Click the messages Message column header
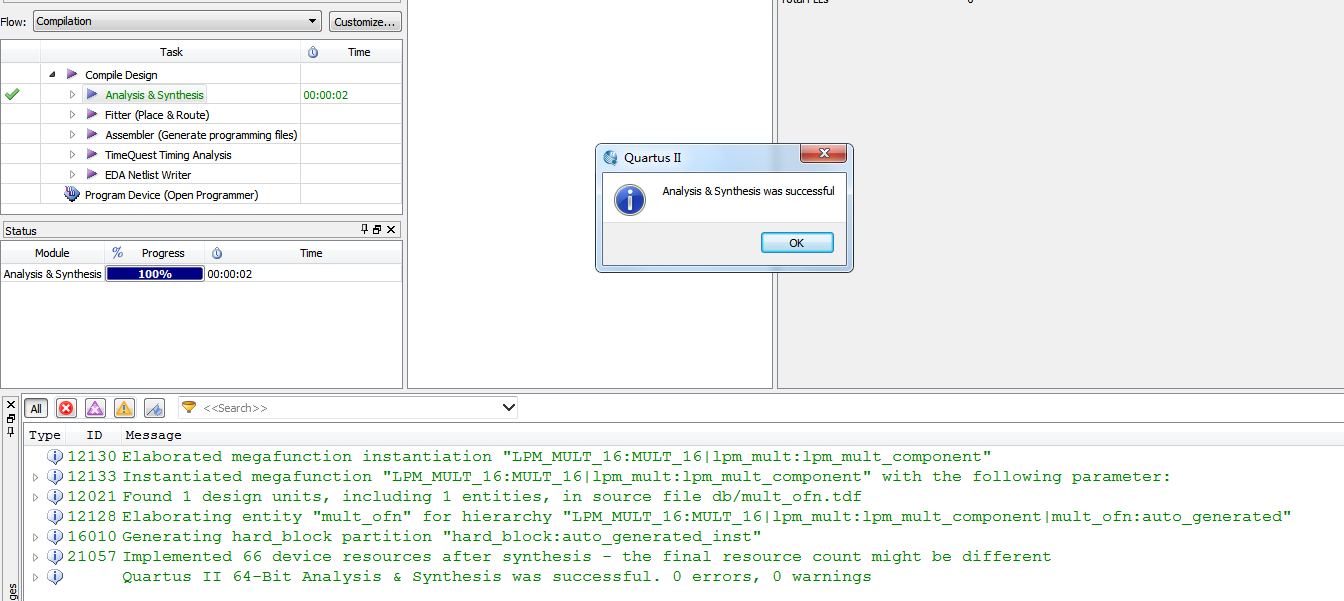Image resolution: width=1344 pixels, height=601 pixels. pos(154,435)
